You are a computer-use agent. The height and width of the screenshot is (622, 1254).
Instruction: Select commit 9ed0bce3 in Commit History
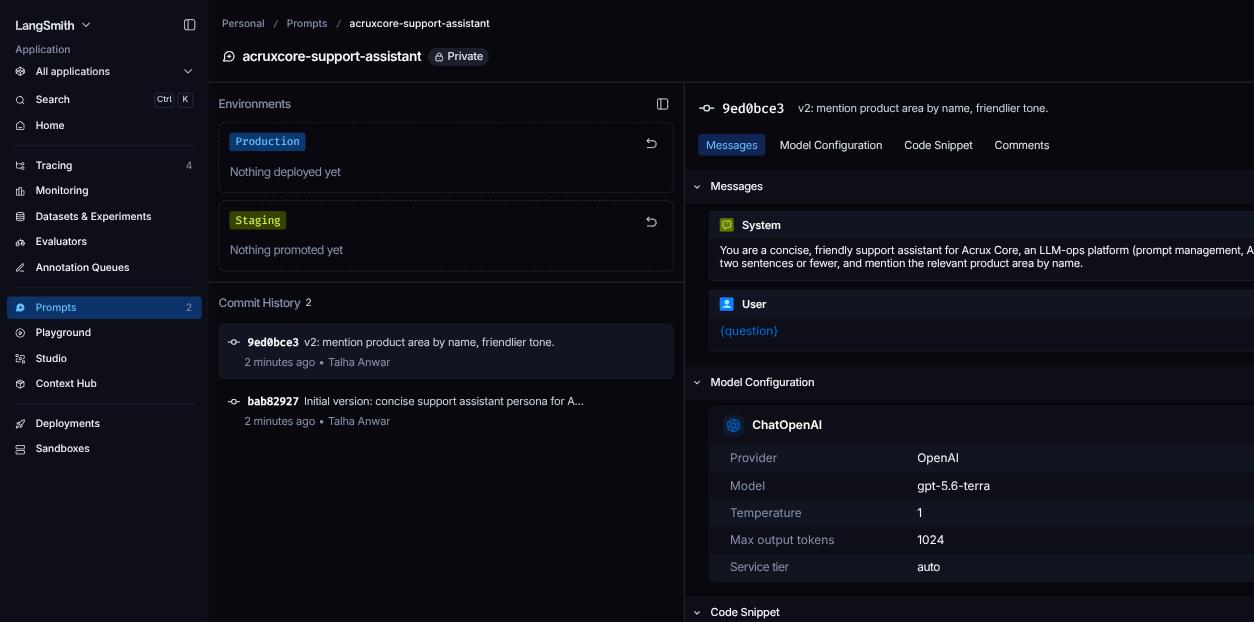446,351
